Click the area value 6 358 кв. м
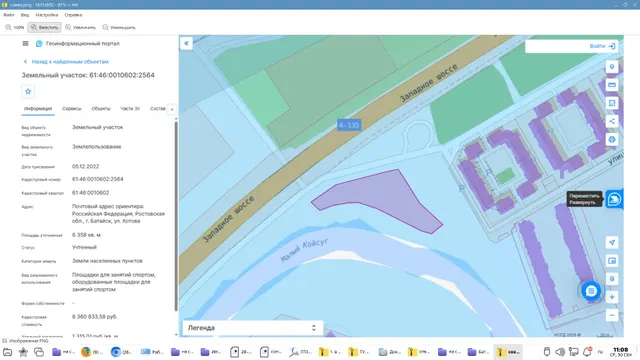This screenshot has height=360, width=640. [x=87, y=235]
